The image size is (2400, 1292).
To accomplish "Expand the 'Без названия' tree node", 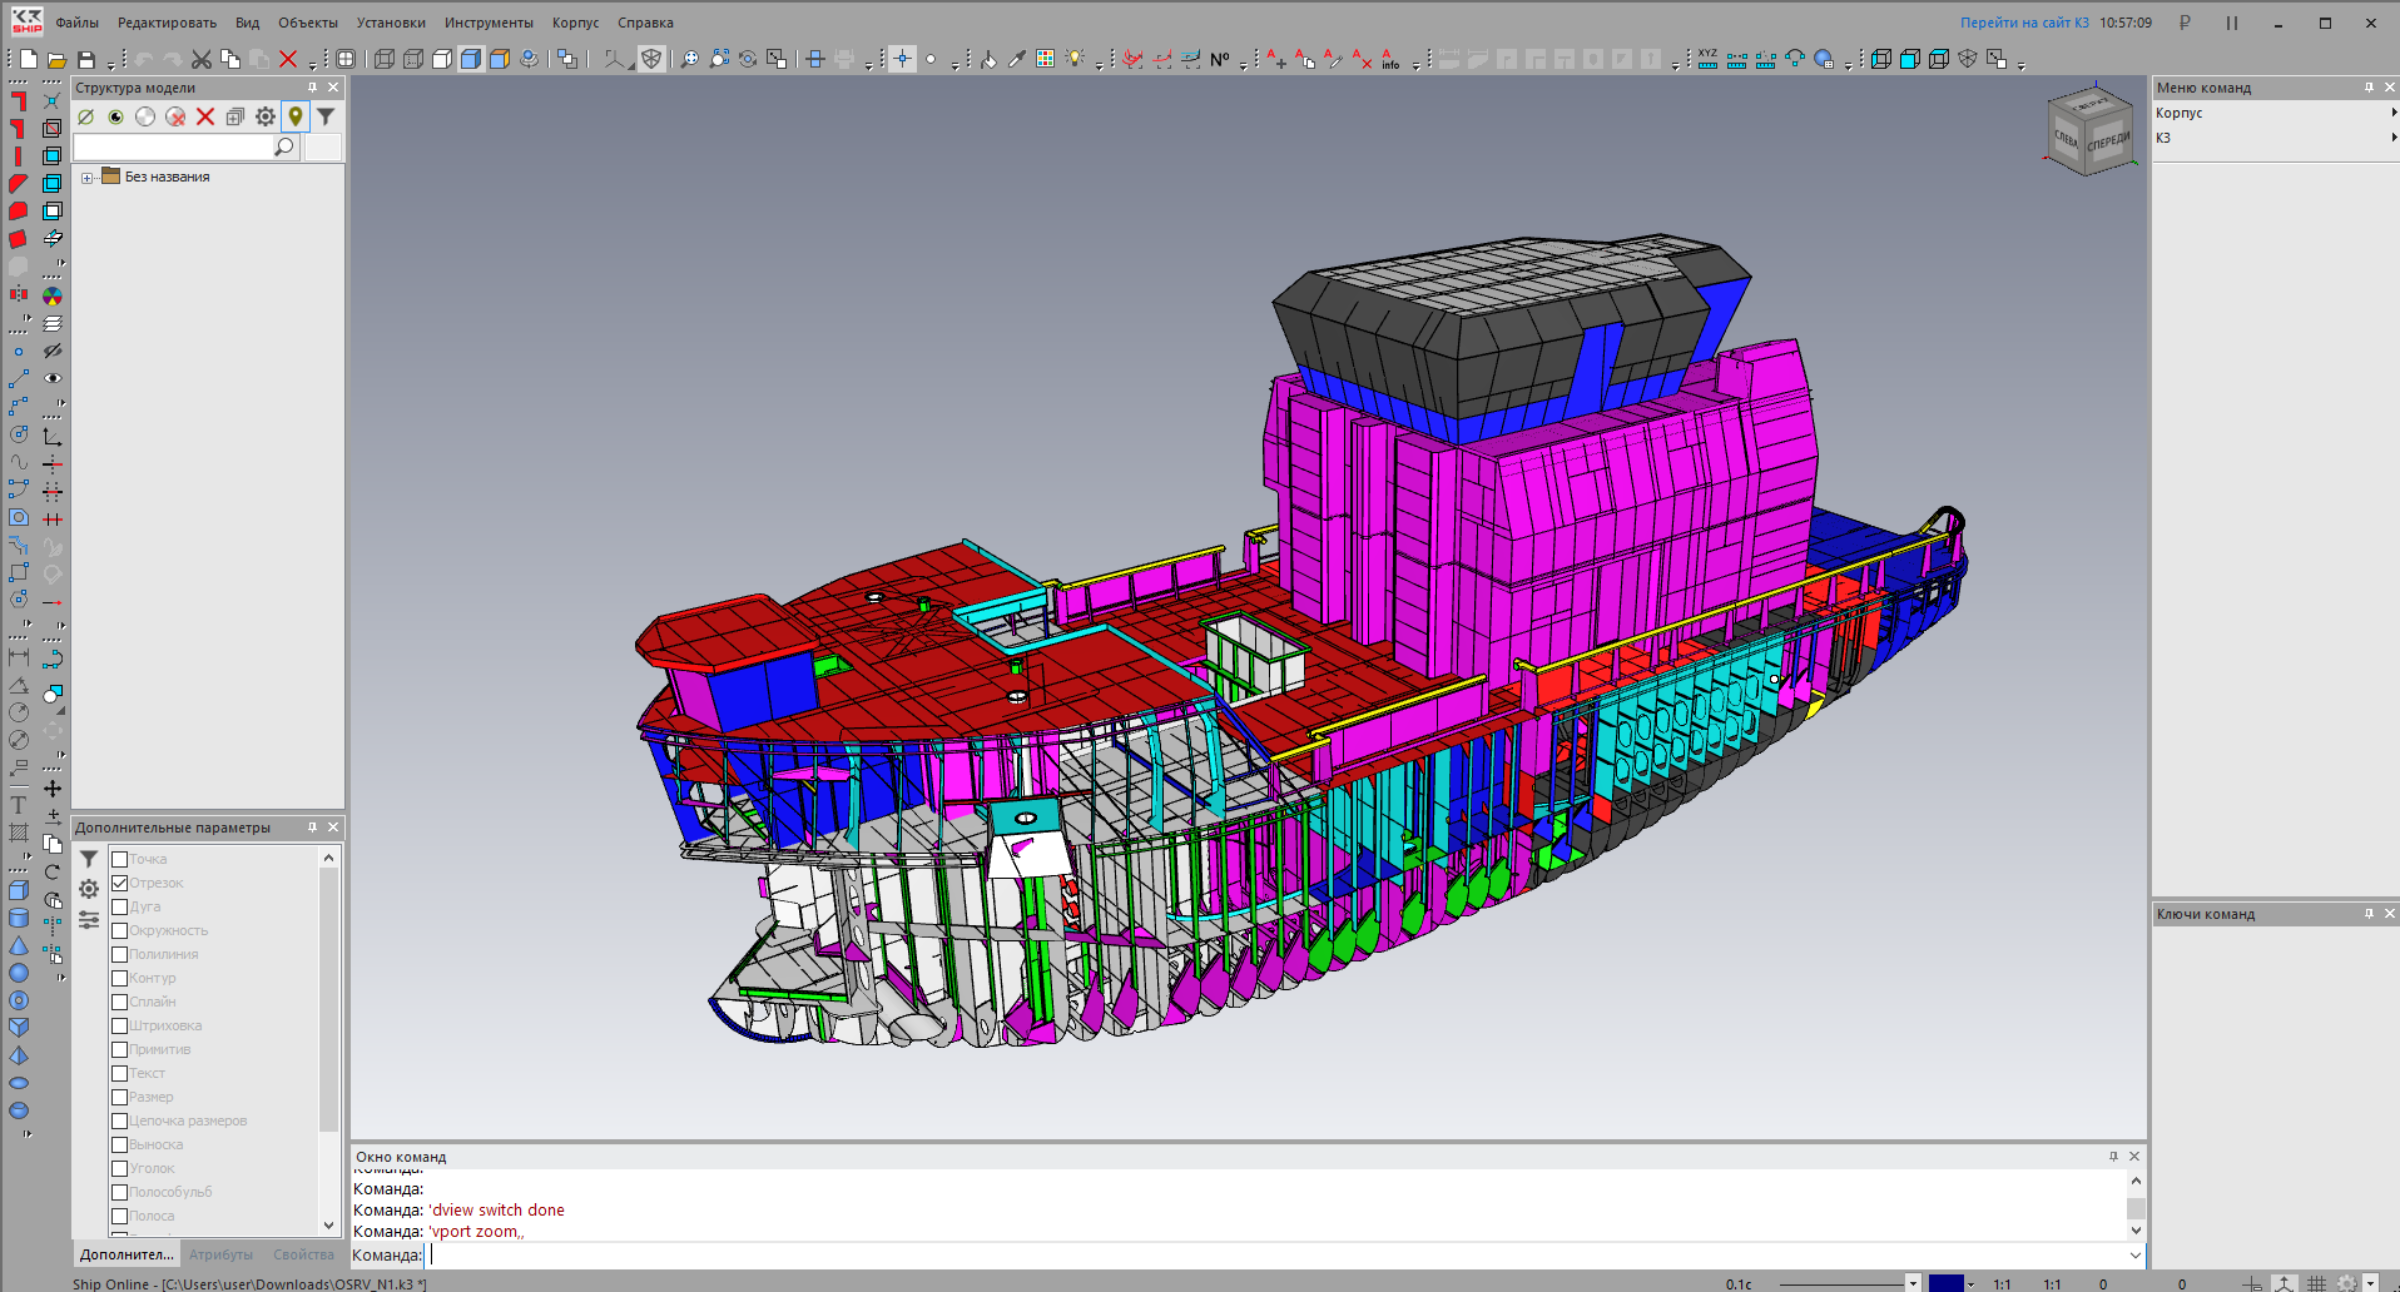I will [x=87, y=178].
